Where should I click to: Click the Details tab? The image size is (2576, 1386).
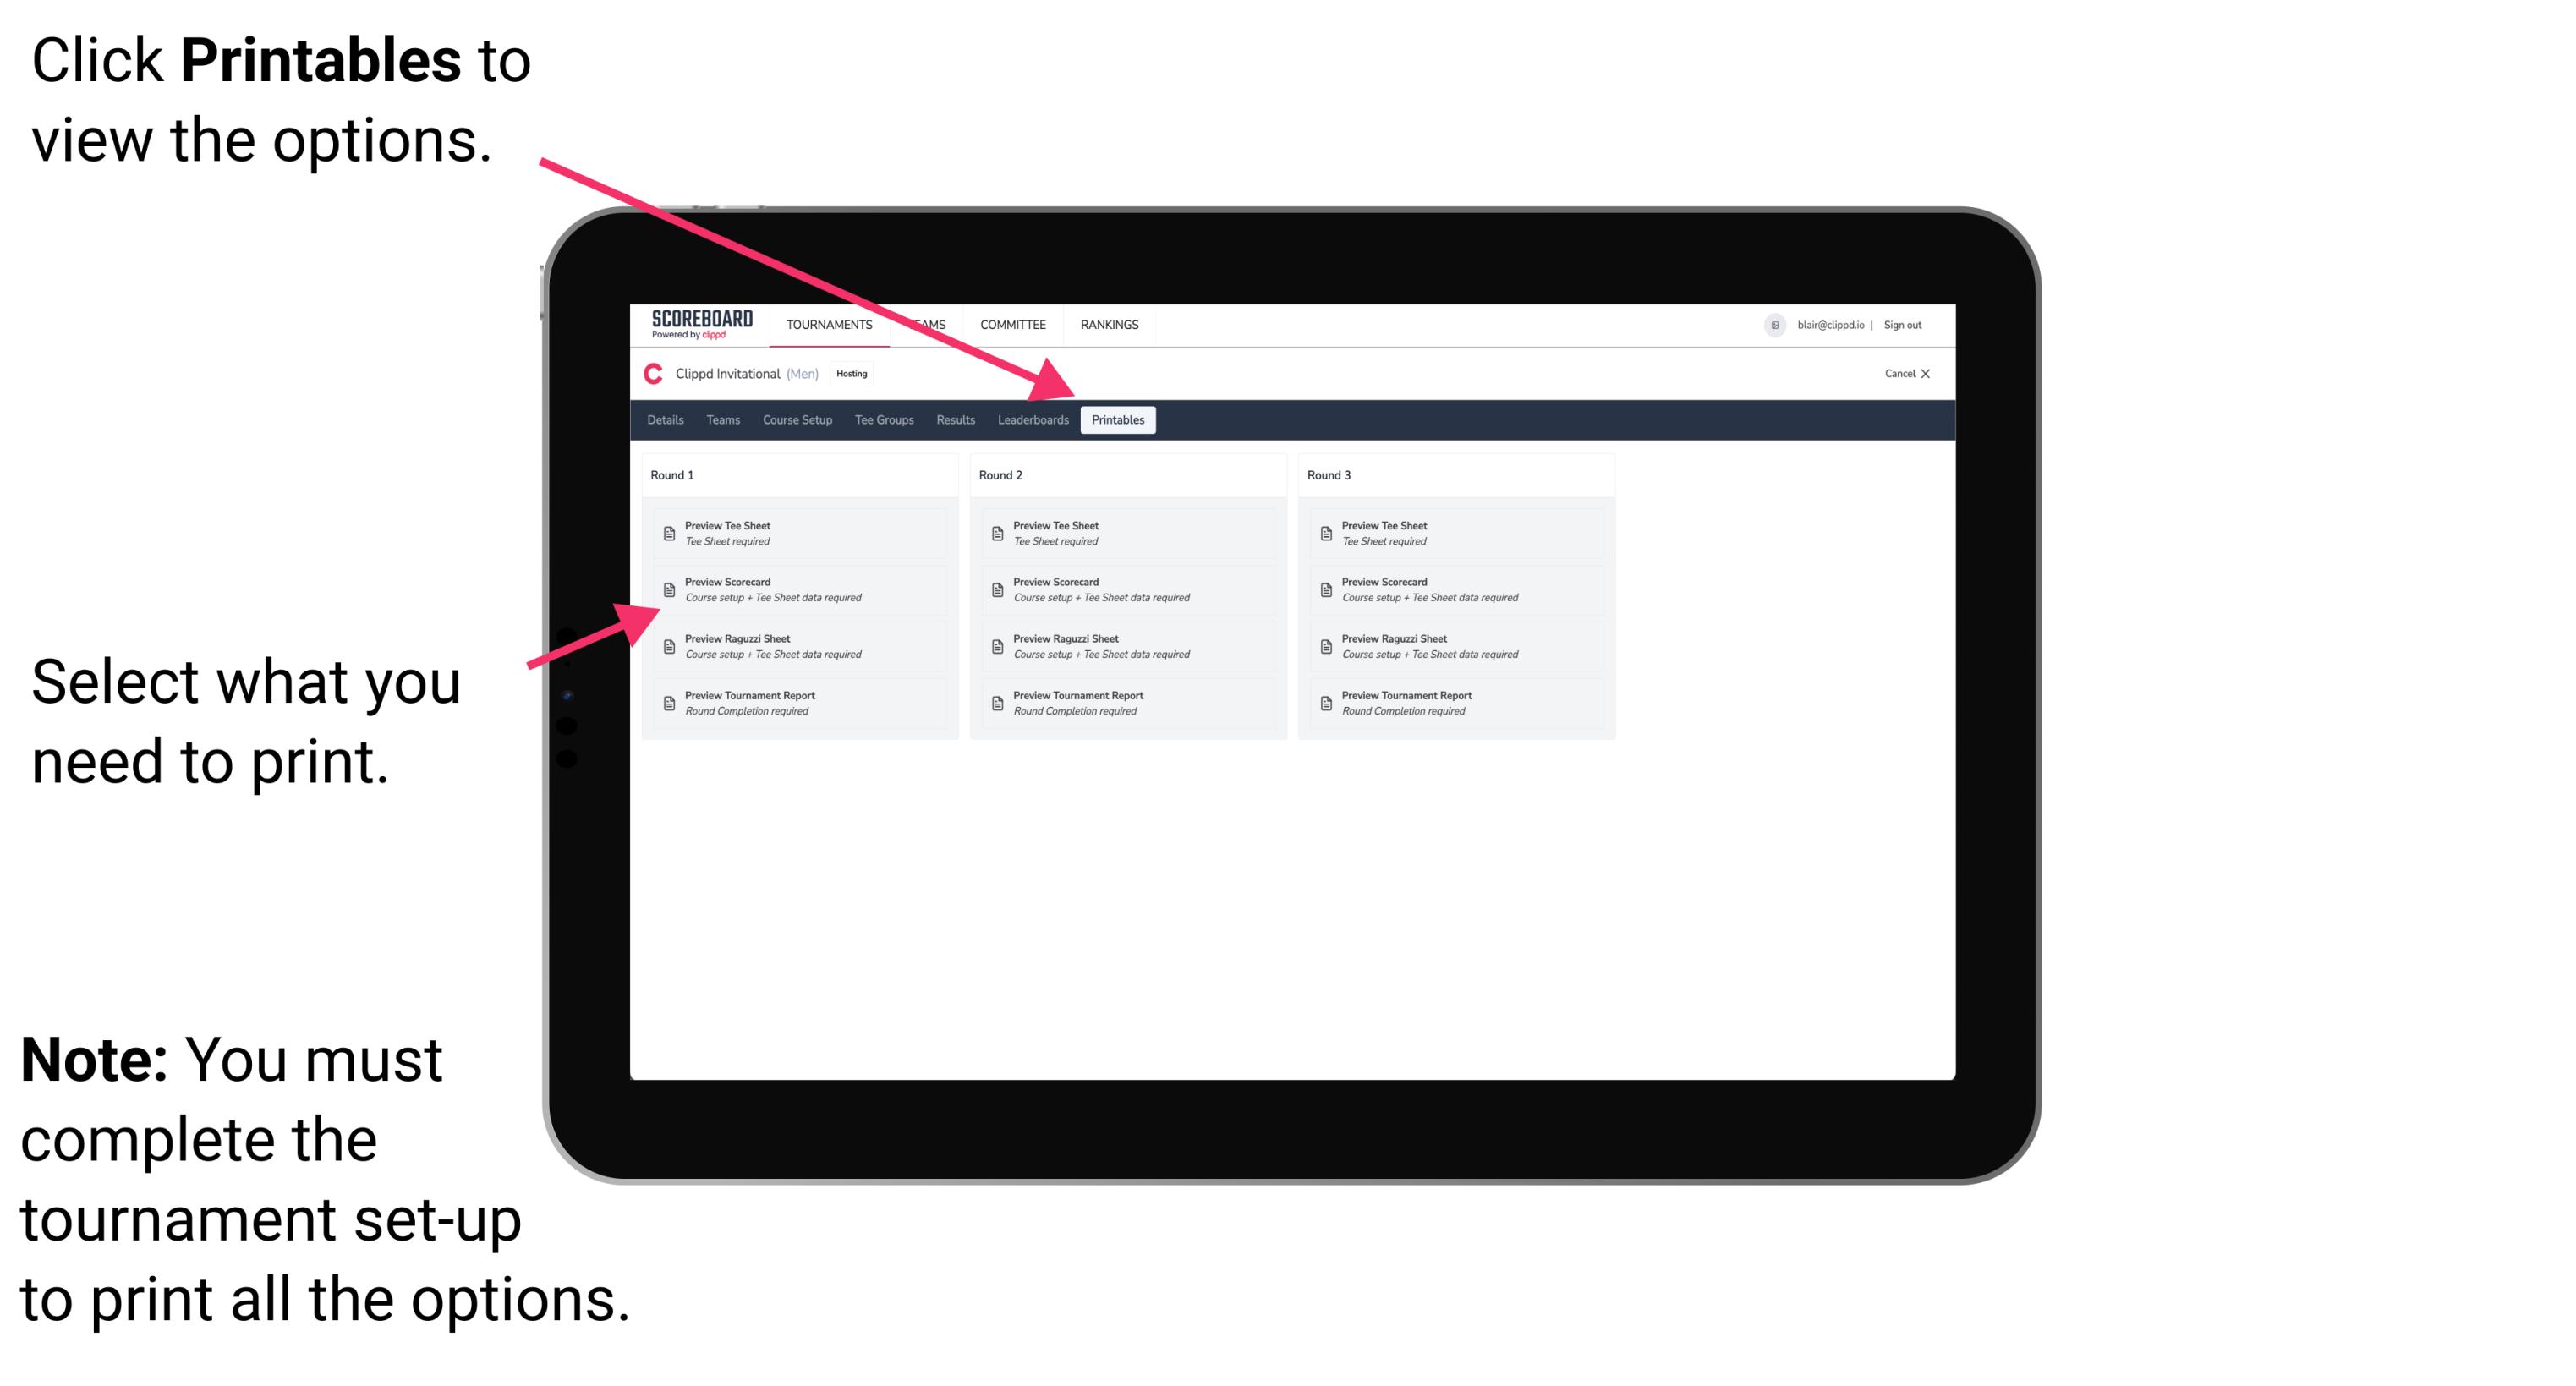pyautogui.click(x=667, y=420)
